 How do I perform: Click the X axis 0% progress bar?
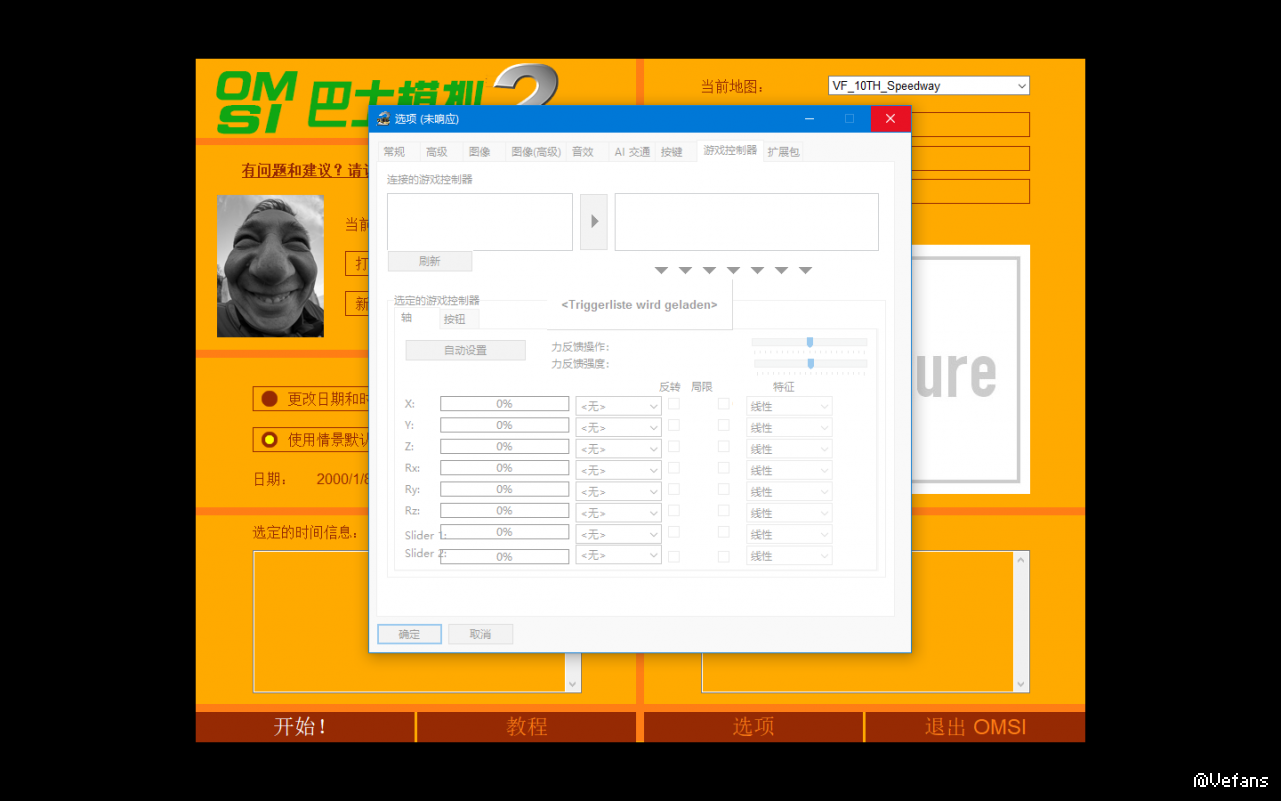(504, 404)
